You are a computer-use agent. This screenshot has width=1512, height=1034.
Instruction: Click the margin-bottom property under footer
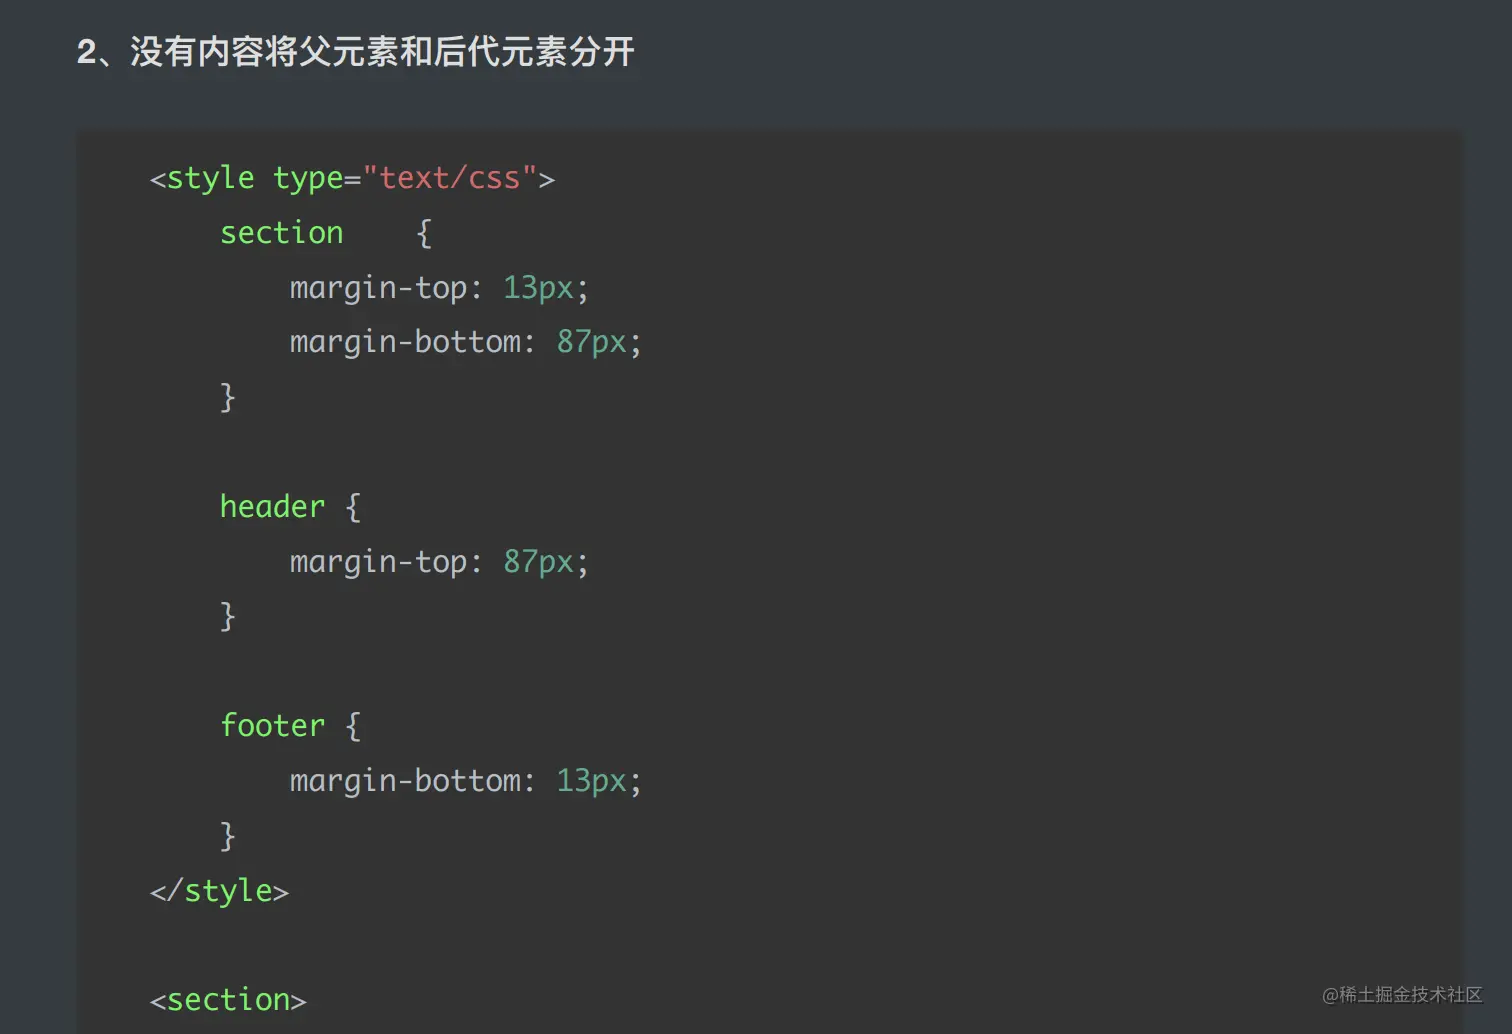click(405, 781)
